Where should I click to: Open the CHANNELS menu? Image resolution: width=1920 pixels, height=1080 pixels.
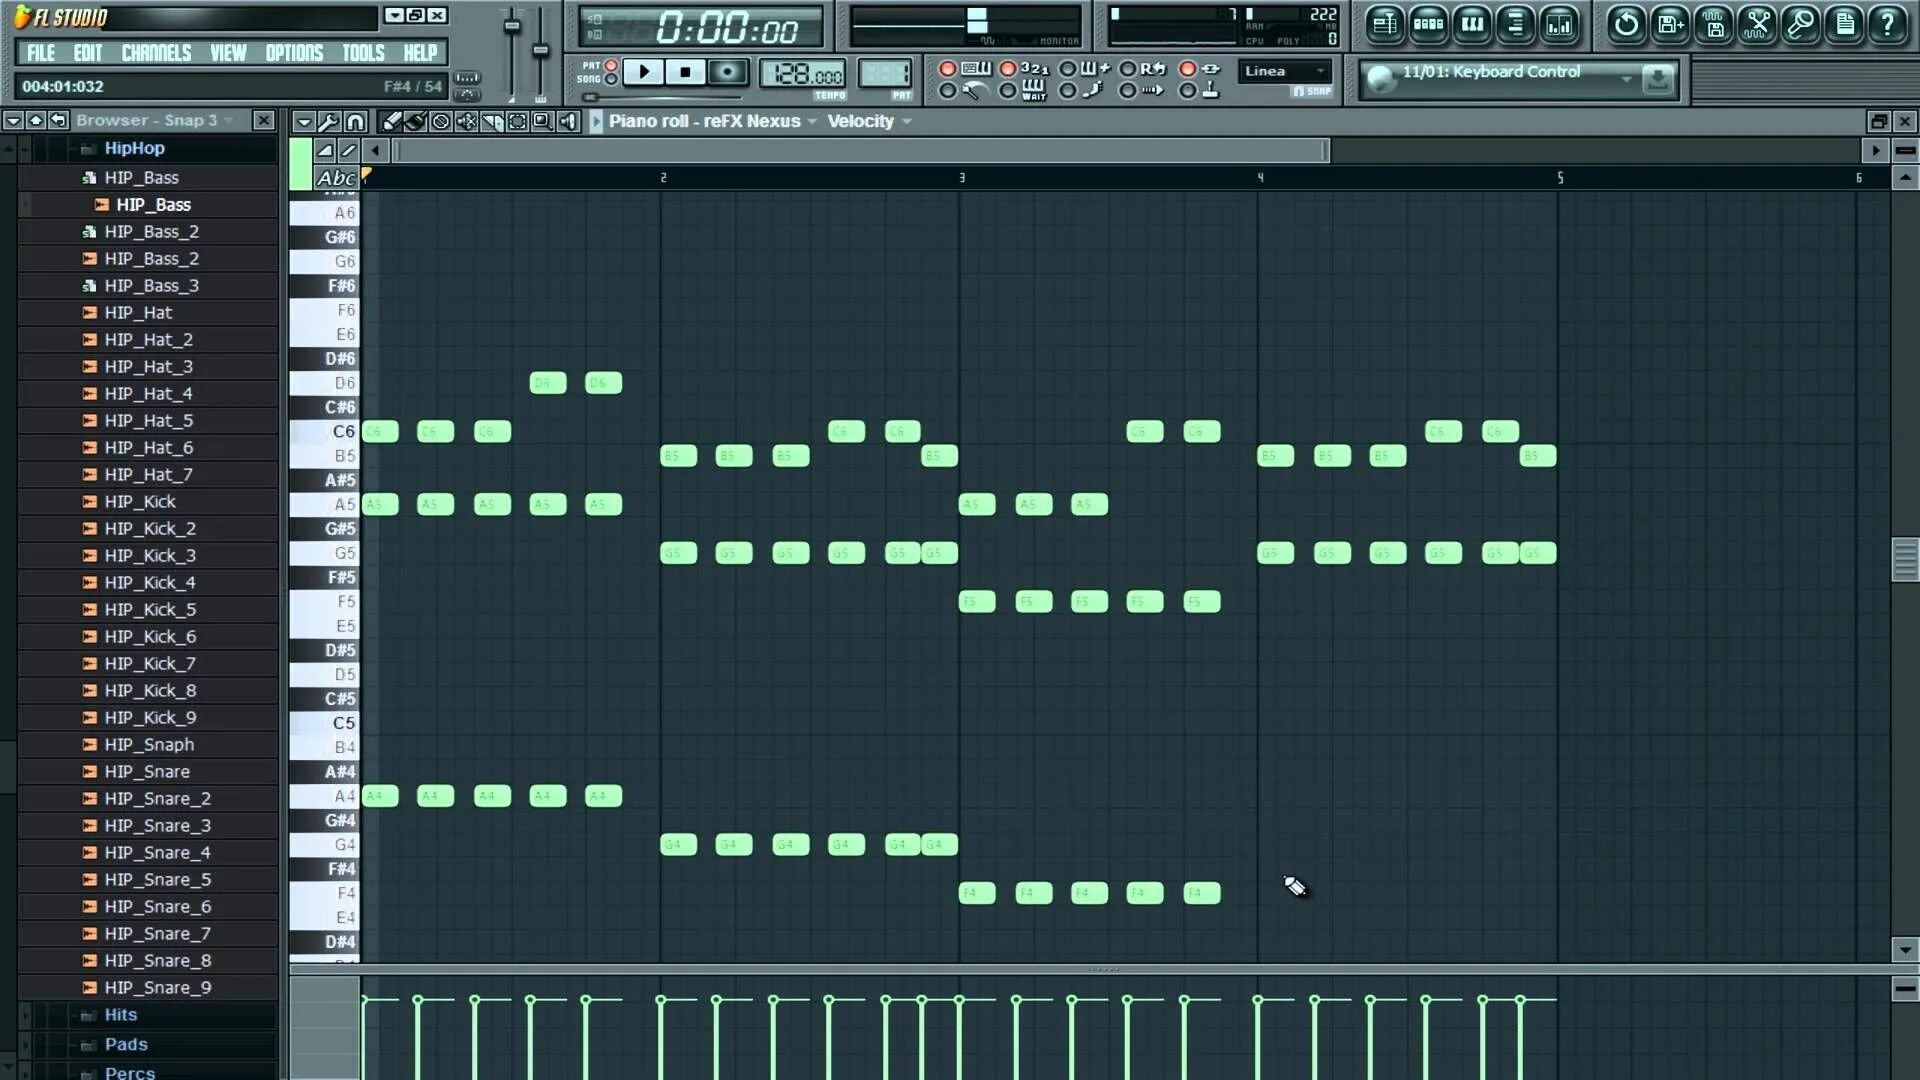coord(156,53)
